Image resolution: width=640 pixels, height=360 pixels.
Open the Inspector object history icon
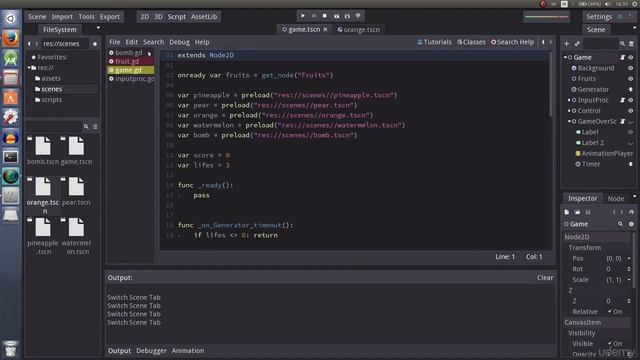[631, 212]
